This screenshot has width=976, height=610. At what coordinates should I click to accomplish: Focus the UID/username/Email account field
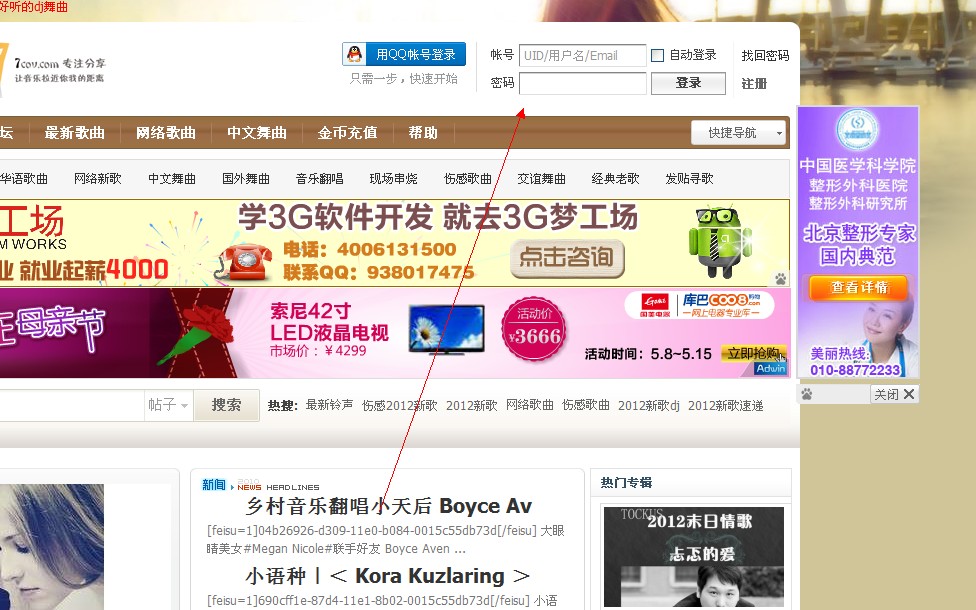coord(583,55)
